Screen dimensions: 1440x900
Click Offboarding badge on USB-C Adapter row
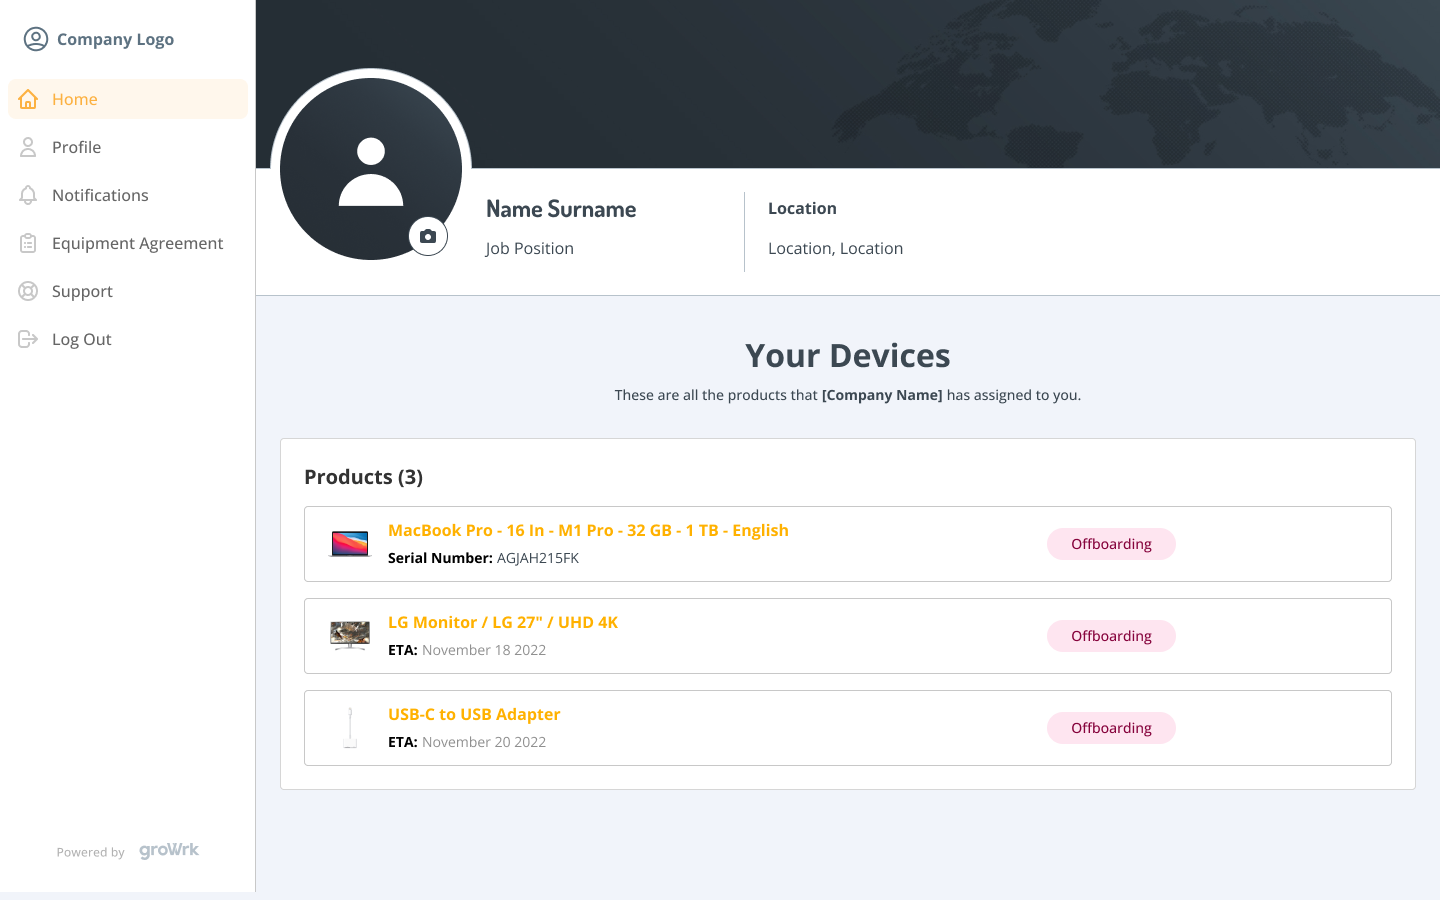coord(1111,728)
